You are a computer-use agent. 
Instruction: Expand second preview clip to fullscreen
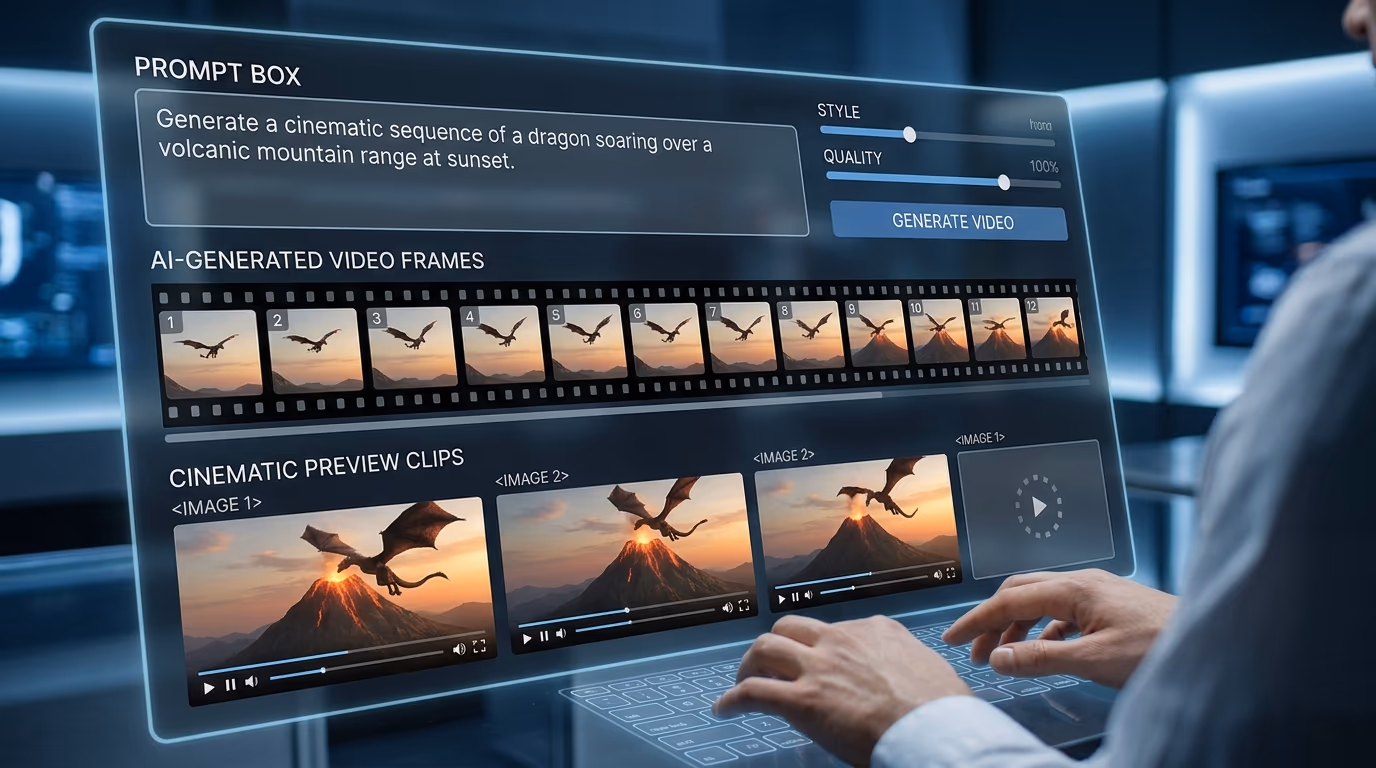coord(743,606)
